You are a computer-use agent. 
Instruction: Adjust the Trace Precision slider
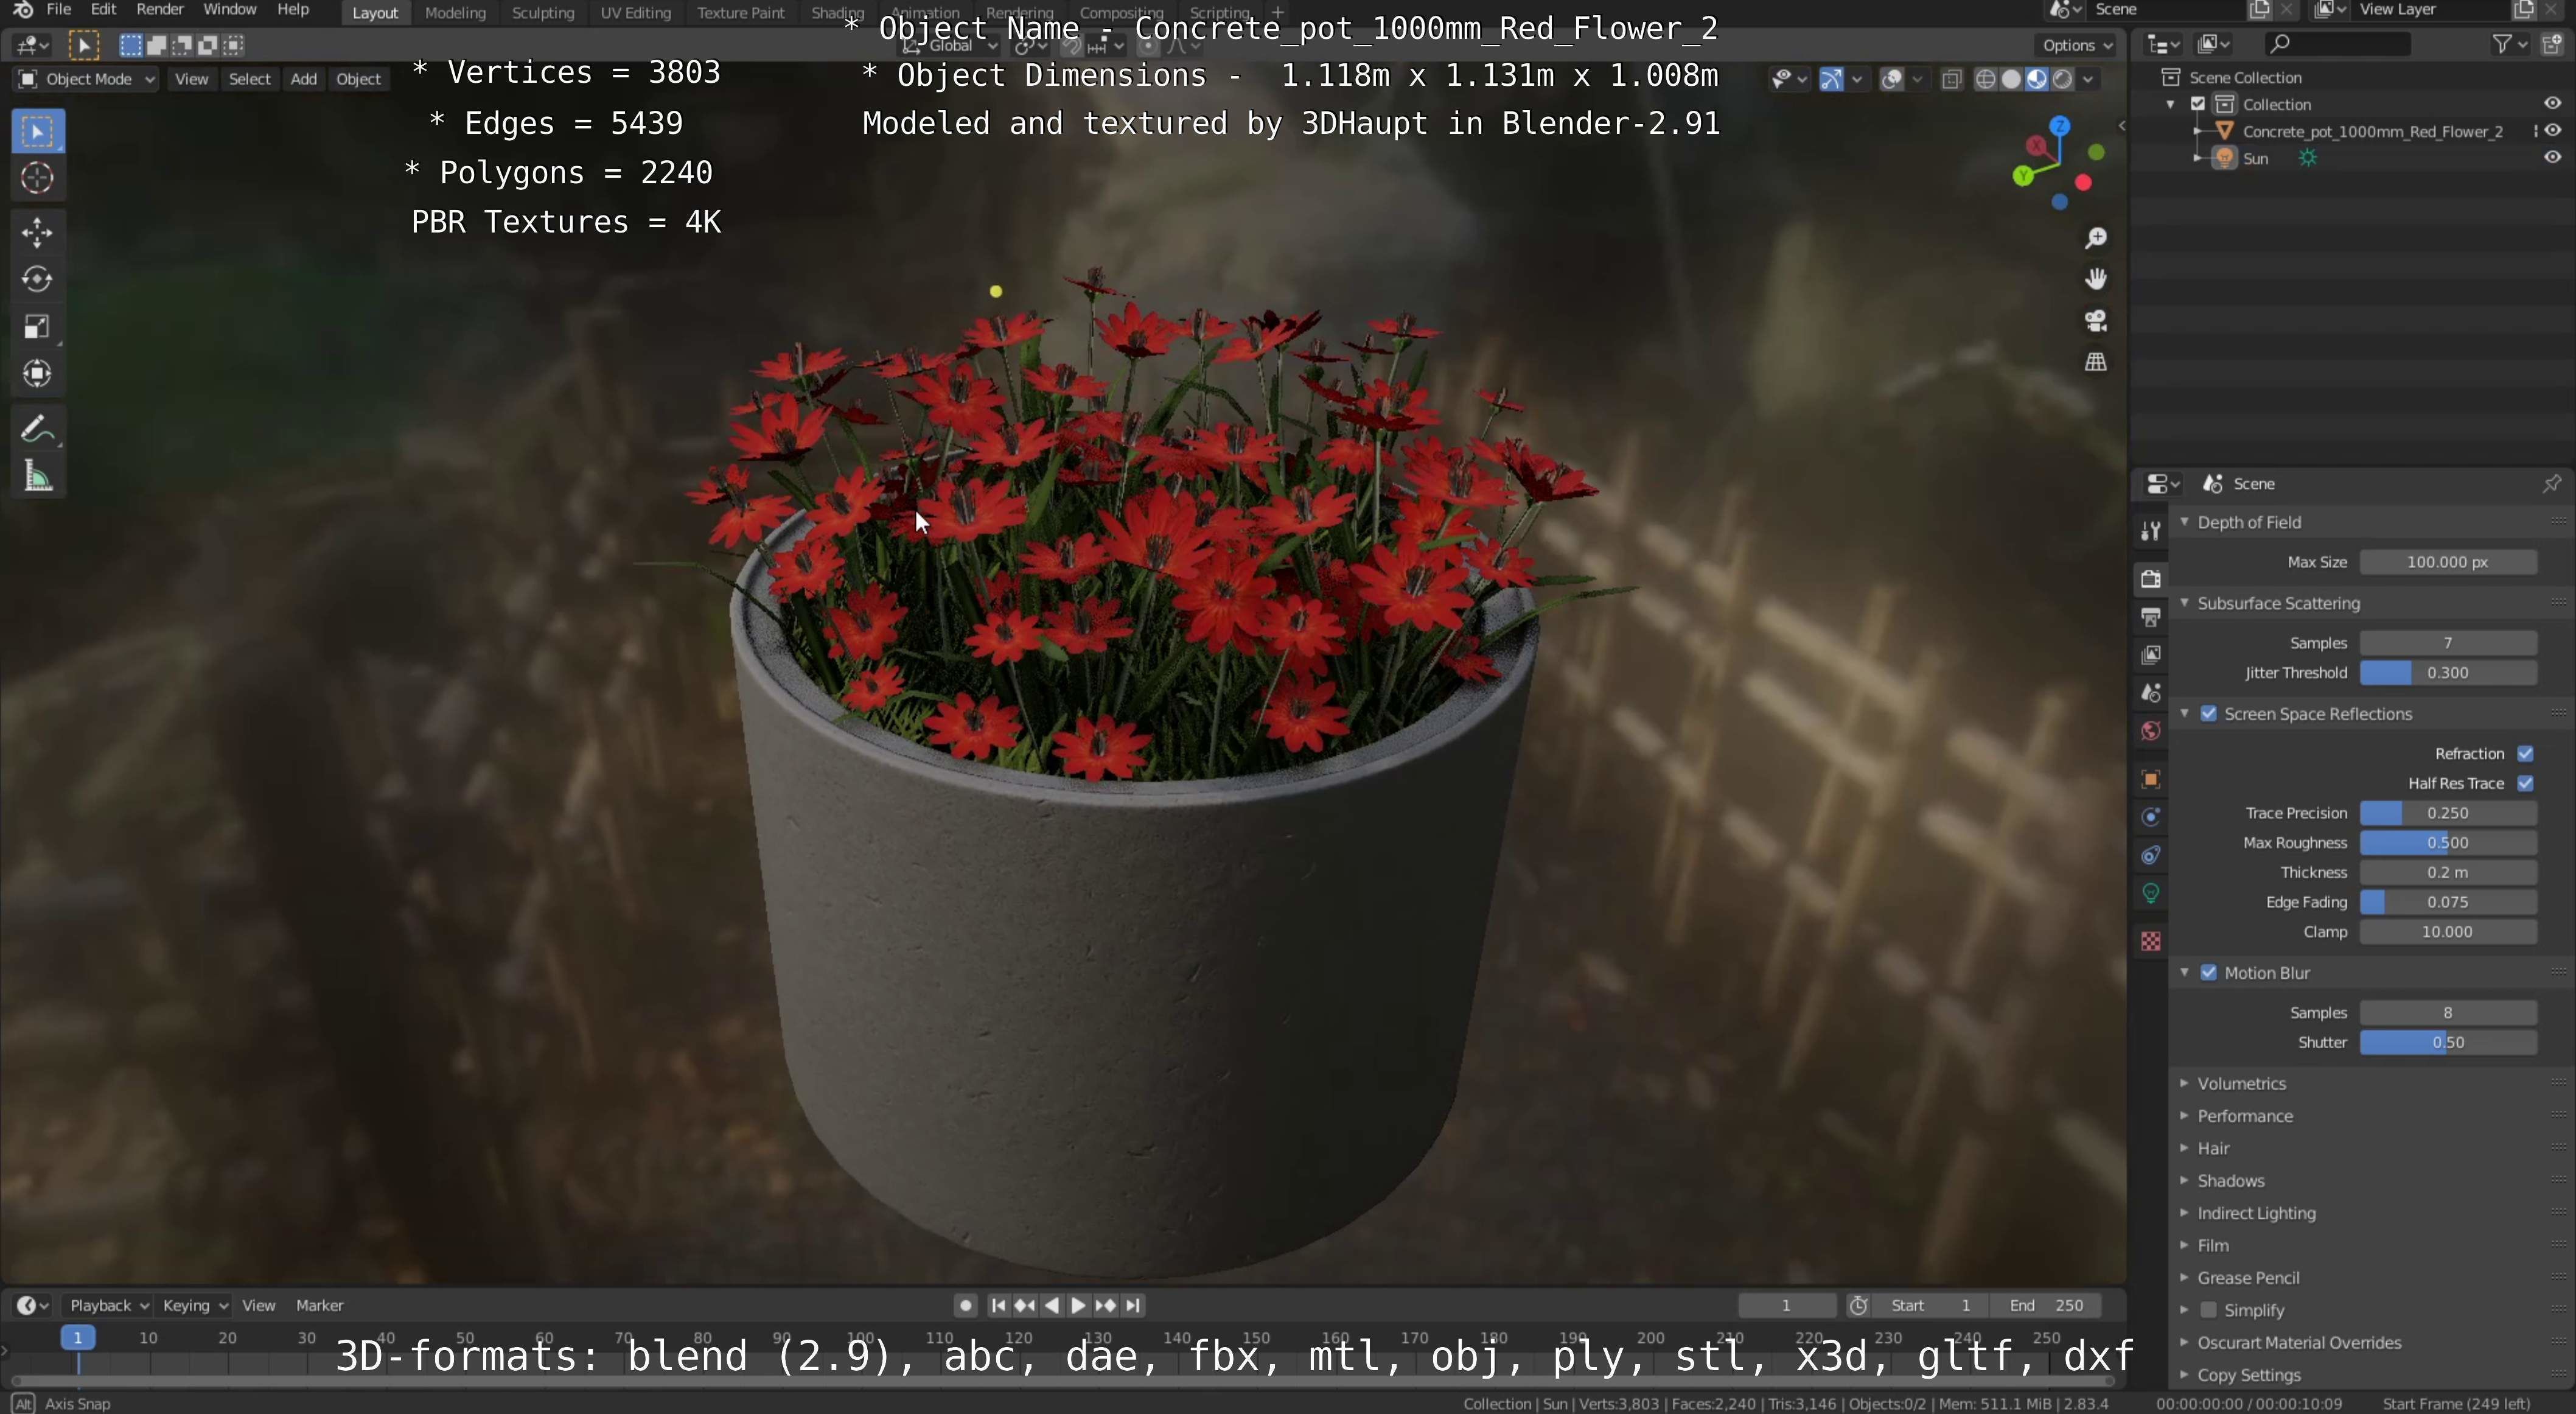[2448, 813]
